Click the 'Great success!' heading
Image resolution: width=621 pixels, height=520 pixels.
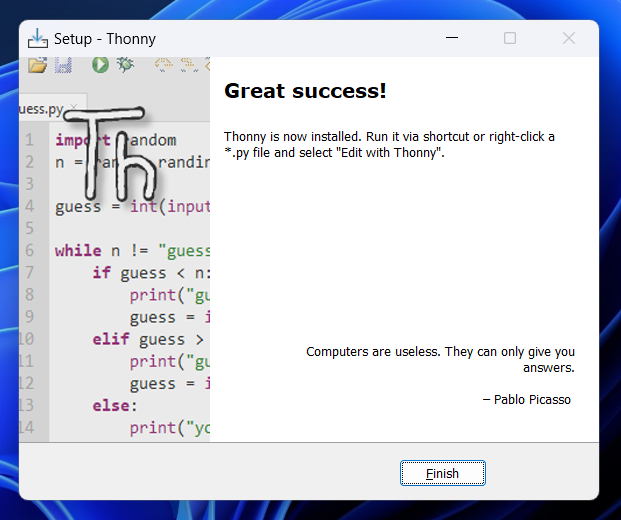(305, 91)
